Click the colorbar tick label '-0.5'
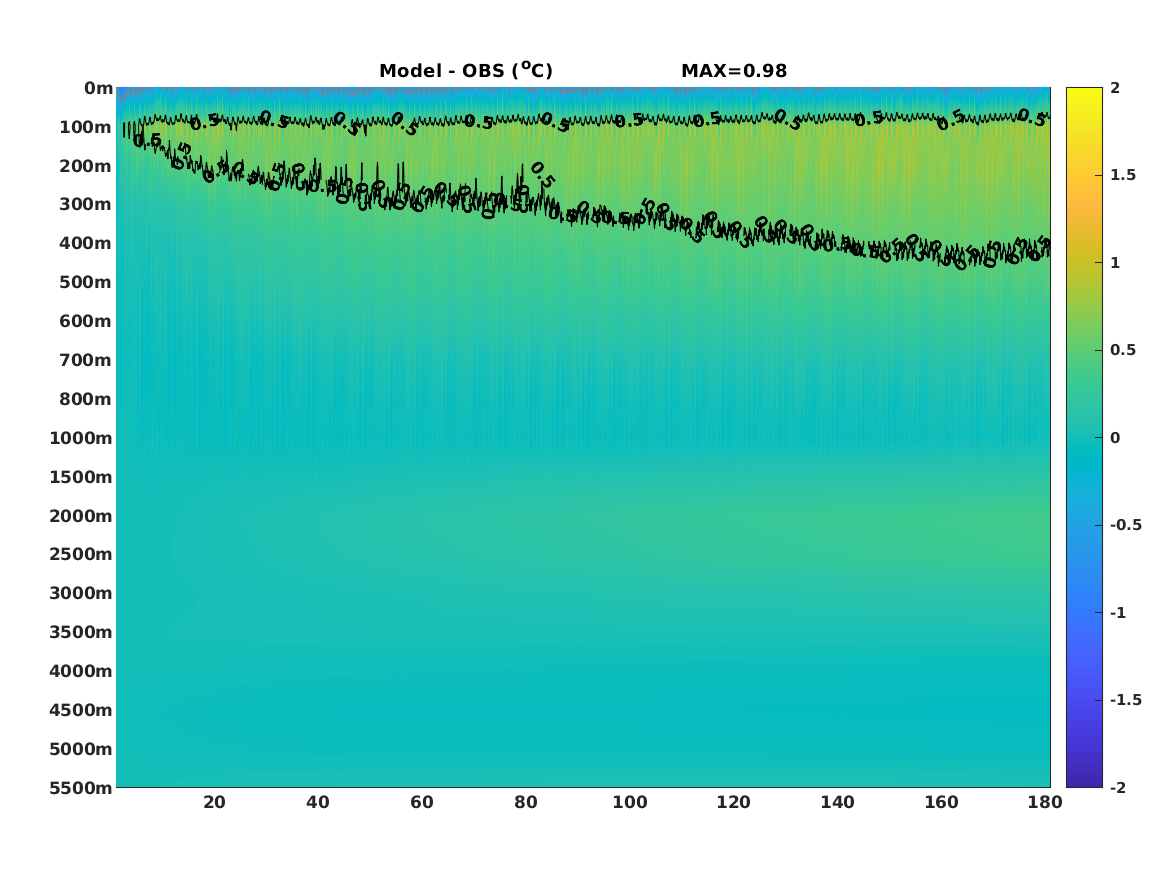 [1125, 525]
